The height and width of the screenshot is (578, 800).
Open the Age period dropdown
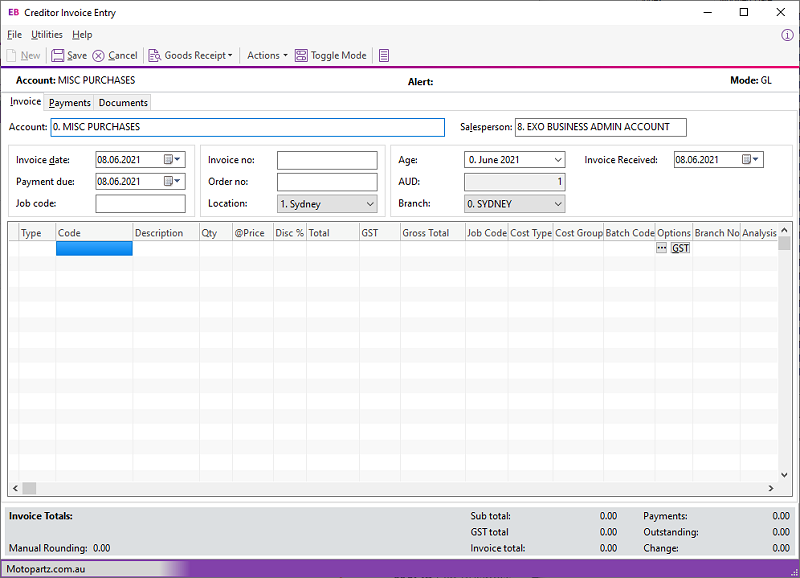tap(557, 159)
